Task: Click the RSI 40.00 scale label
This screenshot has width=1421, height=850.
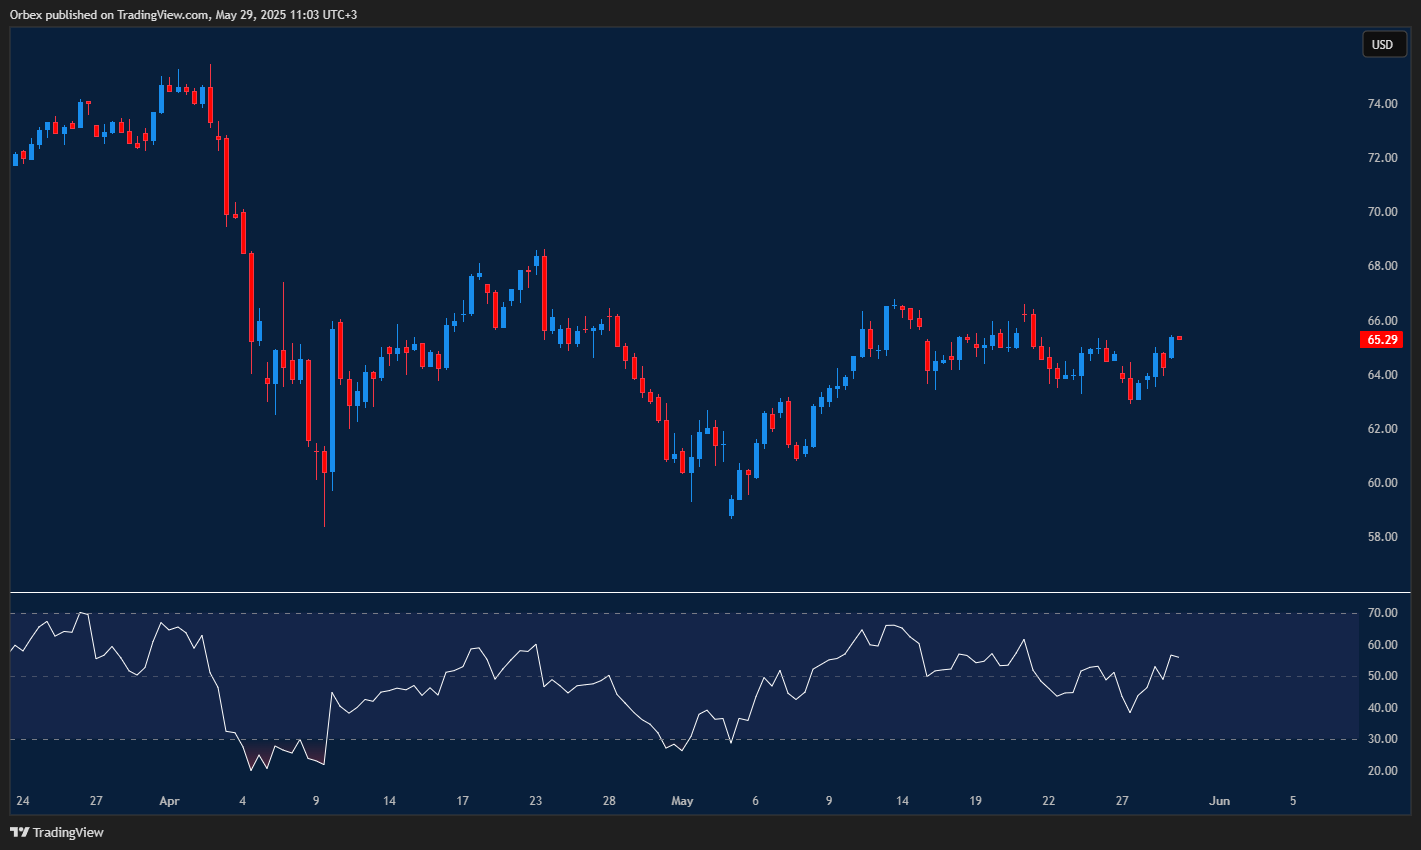Action: [x=1382, y=708]
